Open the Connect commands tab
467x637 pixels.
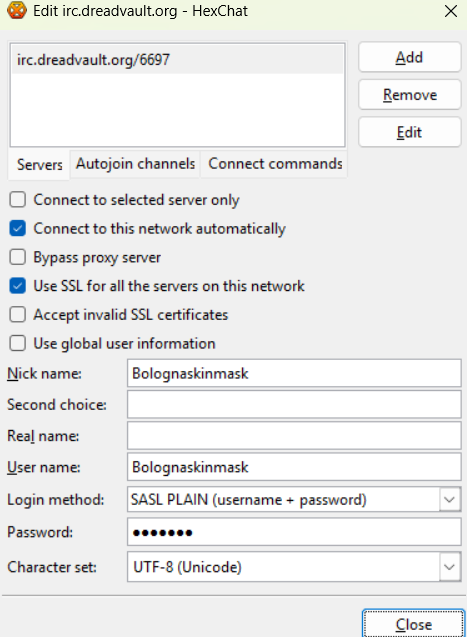[275, 164]
